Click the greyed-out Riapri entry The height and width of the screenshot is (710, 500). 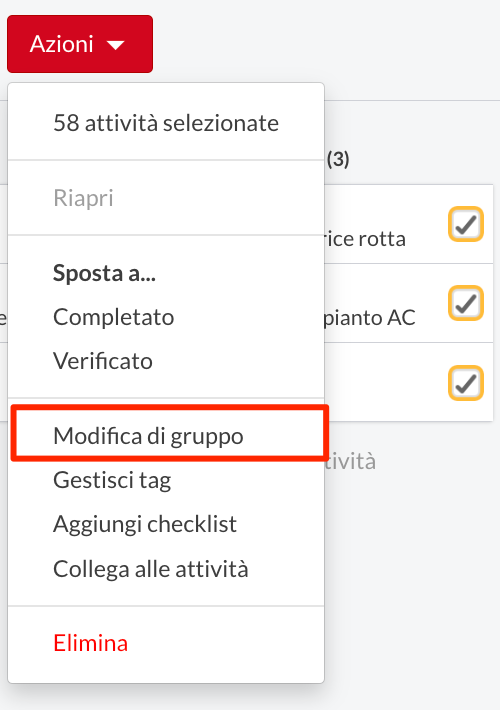pyautogui.click(x=83, y=198)
